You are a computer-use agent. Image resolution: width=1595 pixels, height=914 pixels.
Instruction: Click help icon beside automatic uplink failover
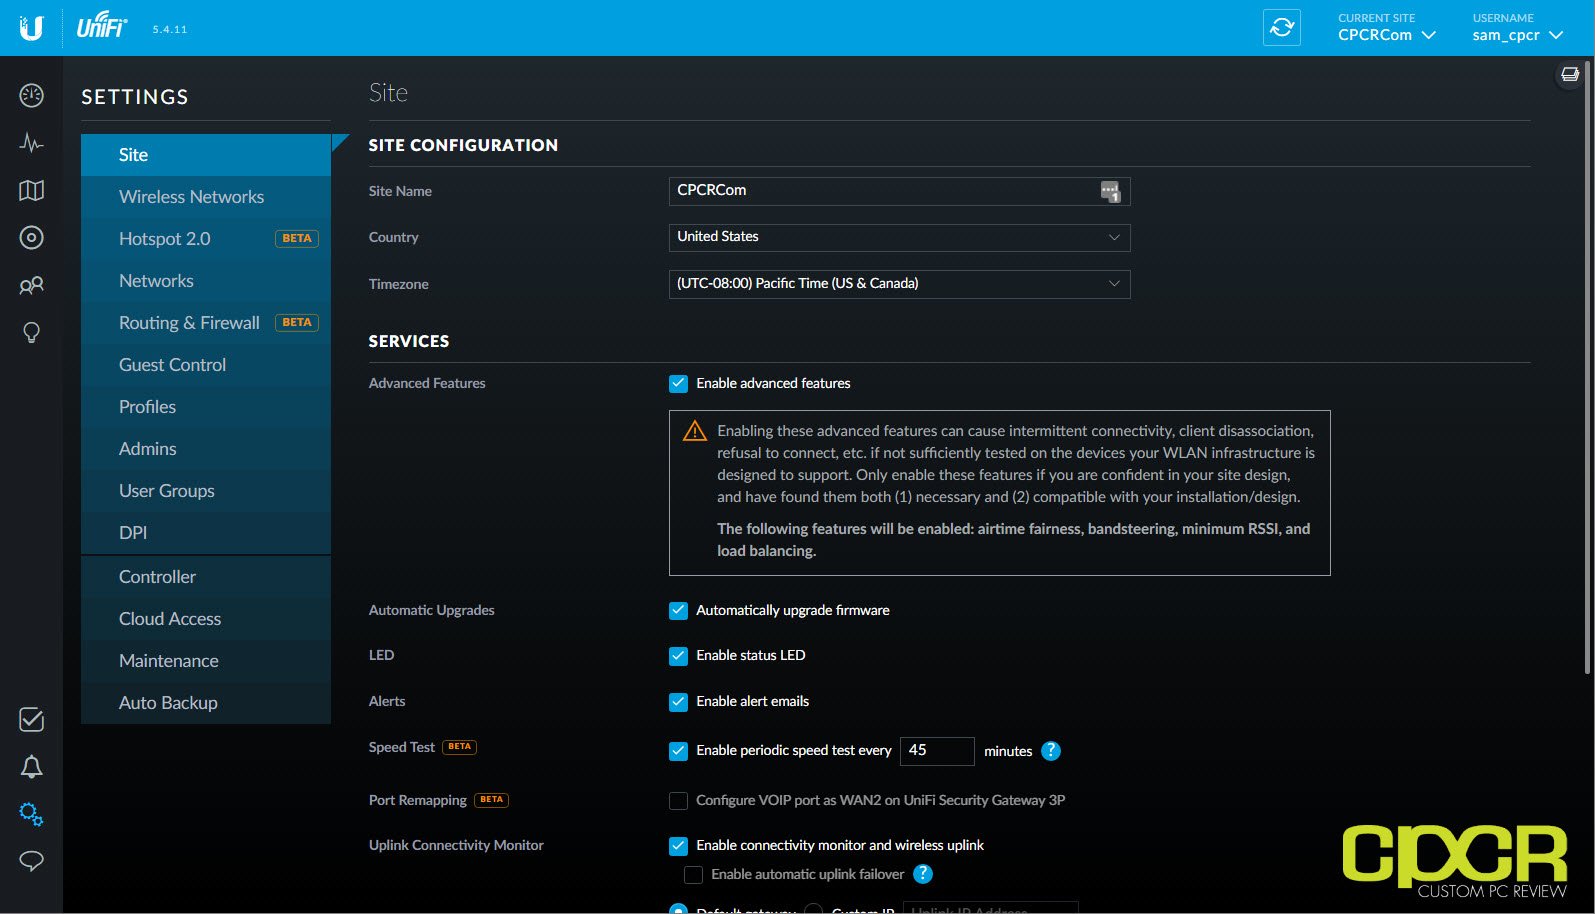923,874
